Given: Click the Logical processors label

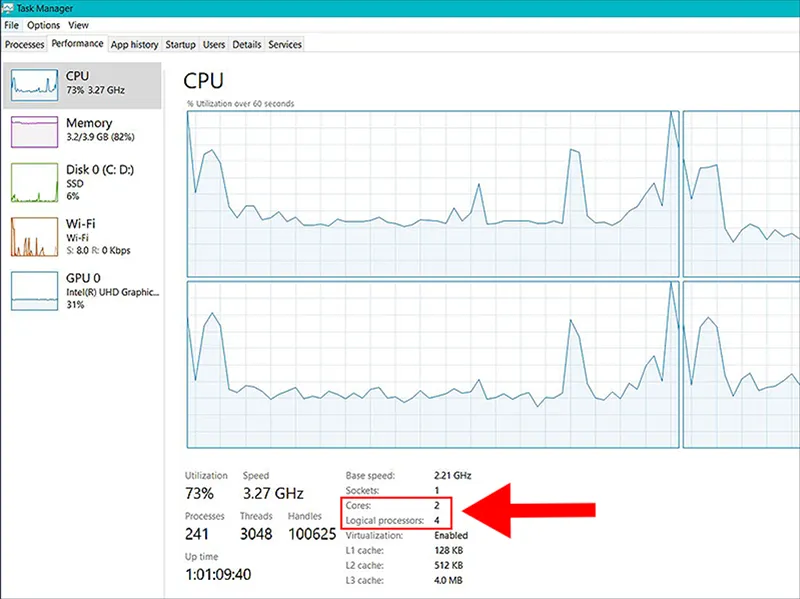Looking at the screenshot, I should [x=385, y=520].
